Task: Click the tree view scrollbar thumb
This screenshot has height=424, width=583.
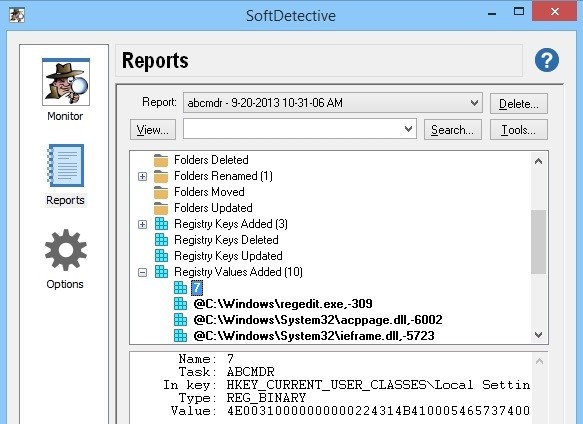Action: tap(538, 242)
